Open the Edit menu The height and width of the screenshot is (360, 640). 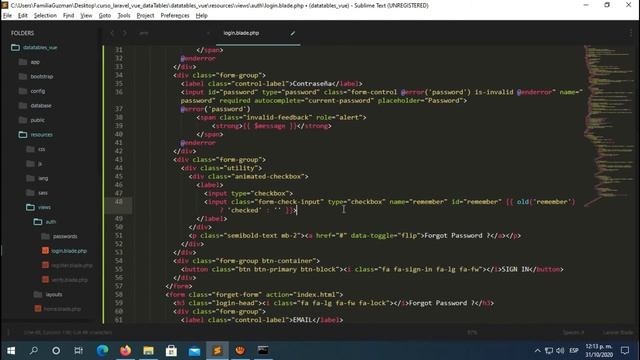(22, 16)
